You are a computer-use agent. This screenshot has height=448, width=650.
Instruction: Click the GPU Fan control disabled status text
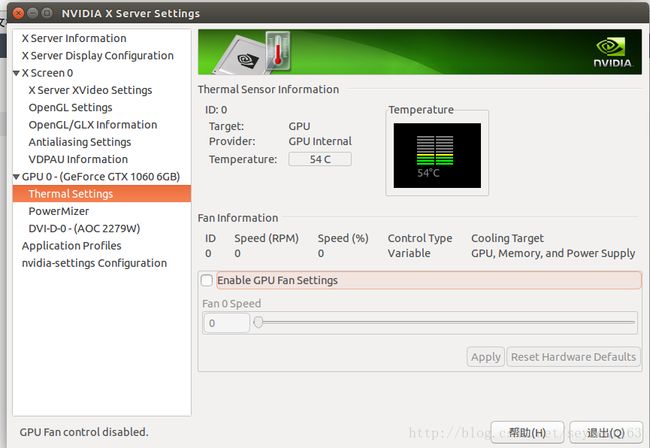coord(84,432)
